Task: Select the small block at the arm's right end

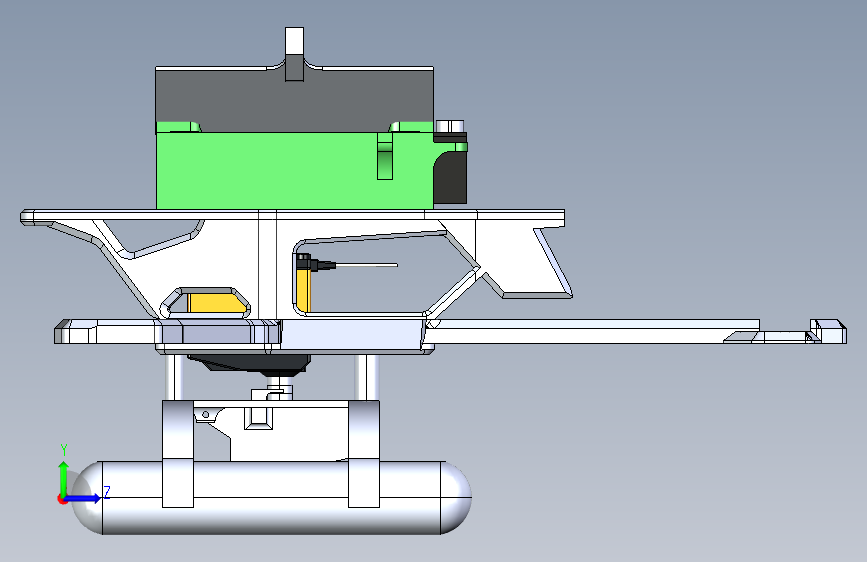Action: coord(828,331)
